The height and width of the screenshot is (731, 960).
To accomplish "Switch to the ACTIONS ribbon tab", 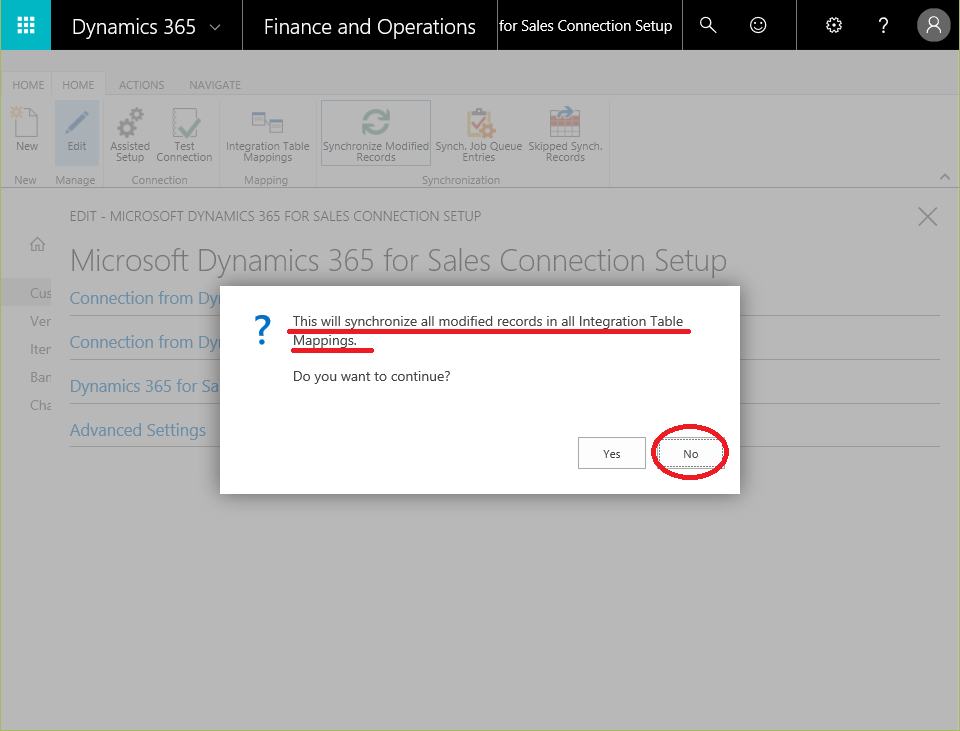I will pyautogui.click(x=141, y=84).
